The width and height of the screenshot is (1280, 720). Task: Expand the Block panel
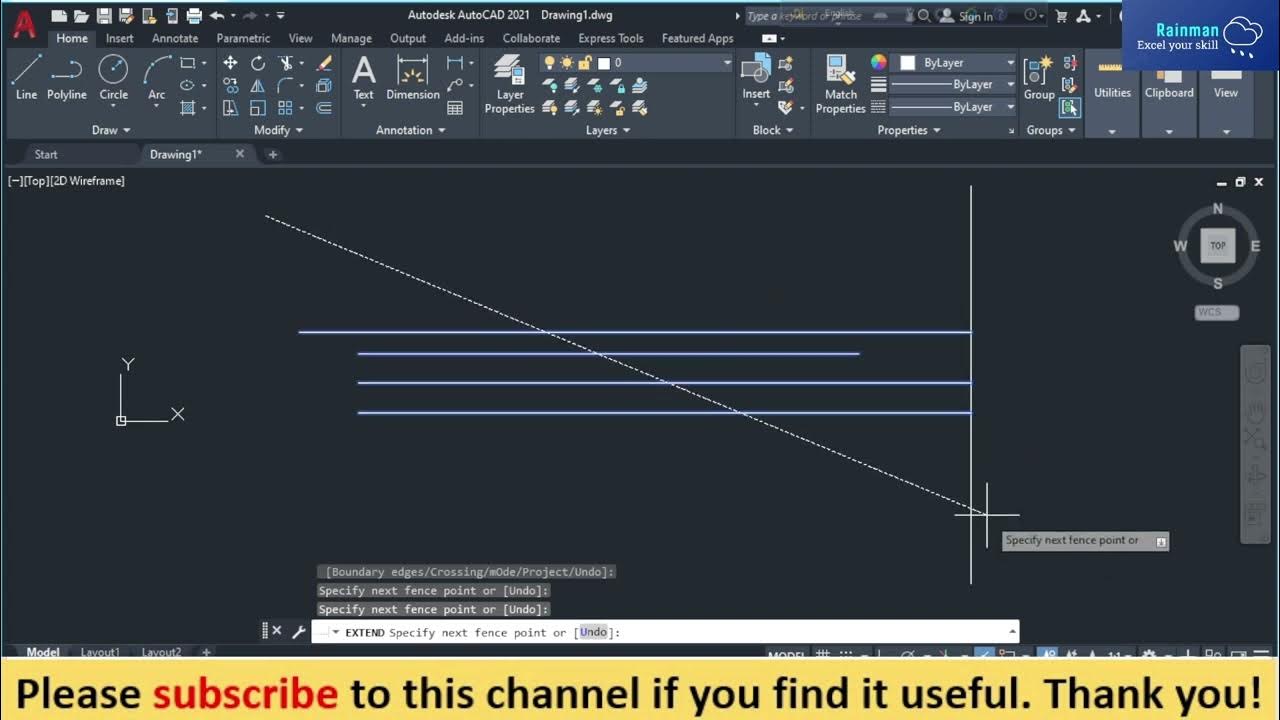pyautogui.click(x=773, y=130)
